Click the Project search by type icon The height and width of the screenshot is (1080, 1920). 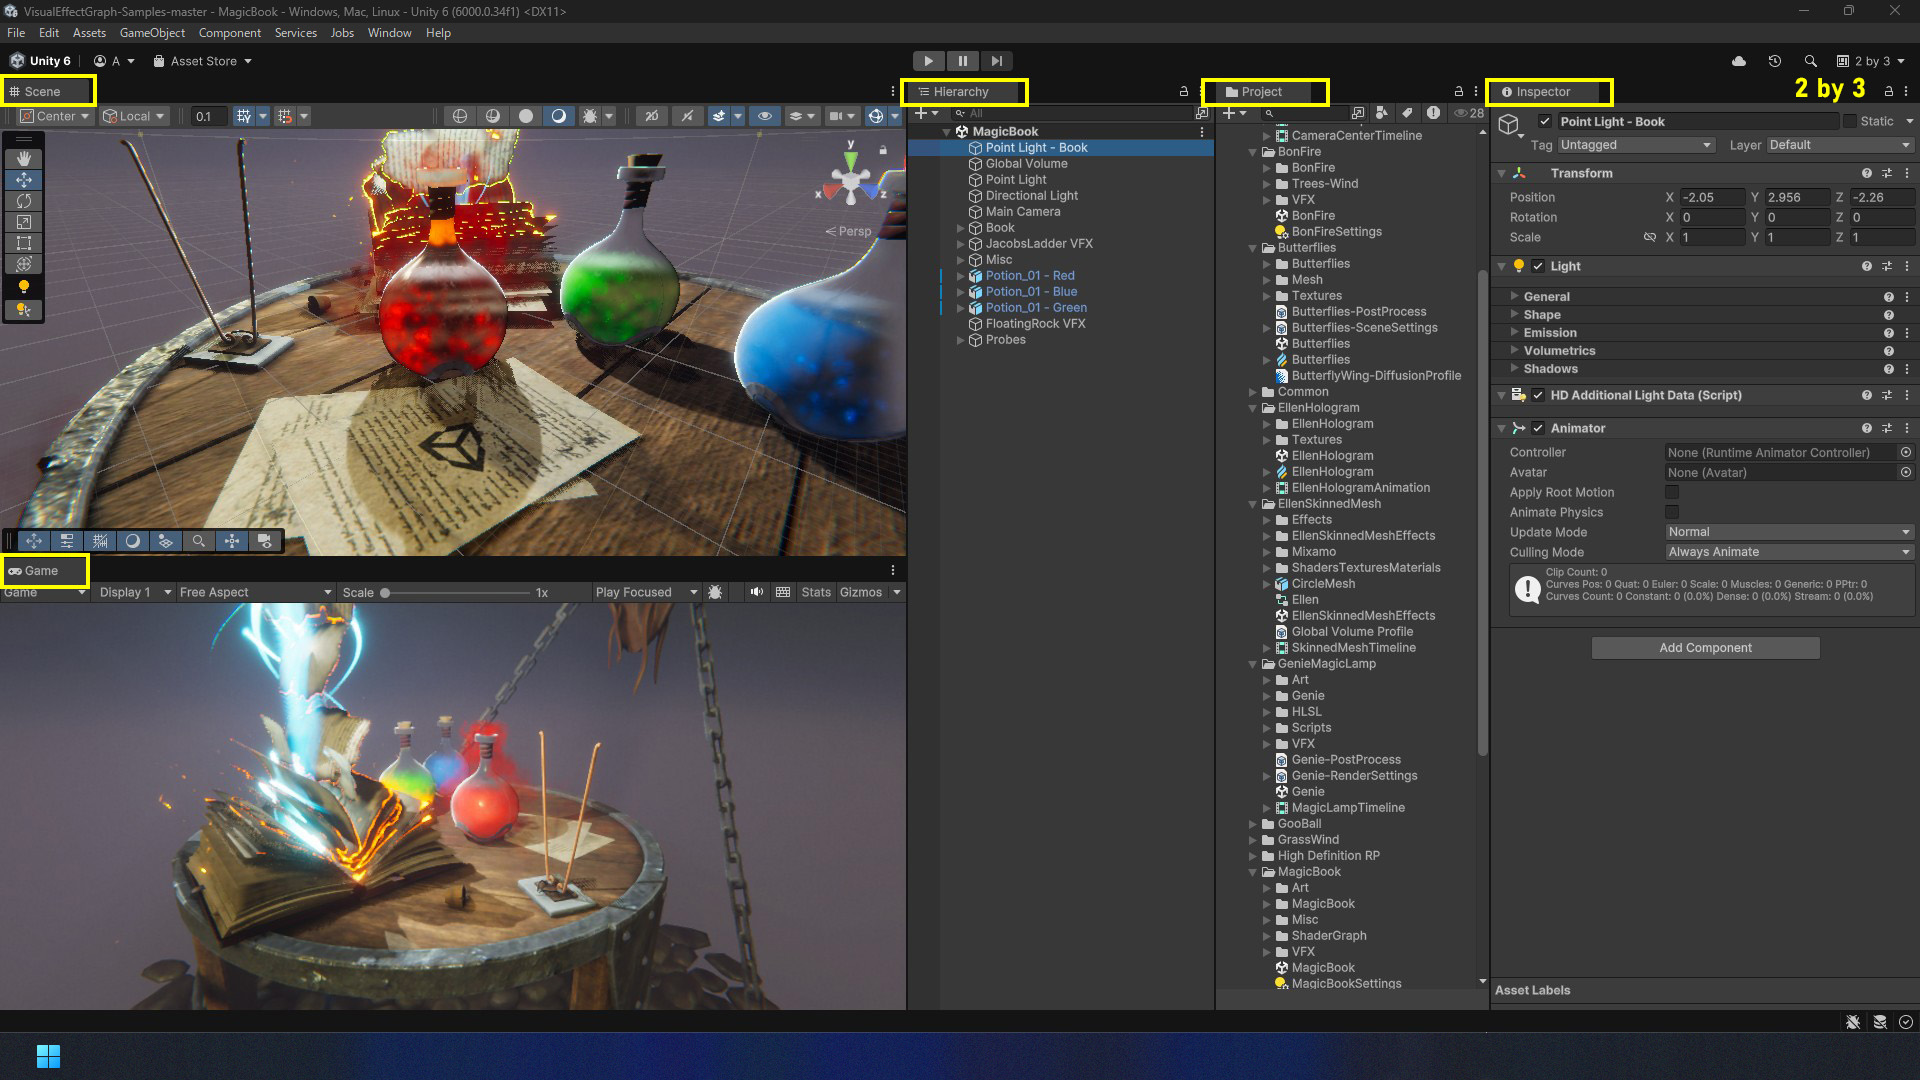[1381, 113]
